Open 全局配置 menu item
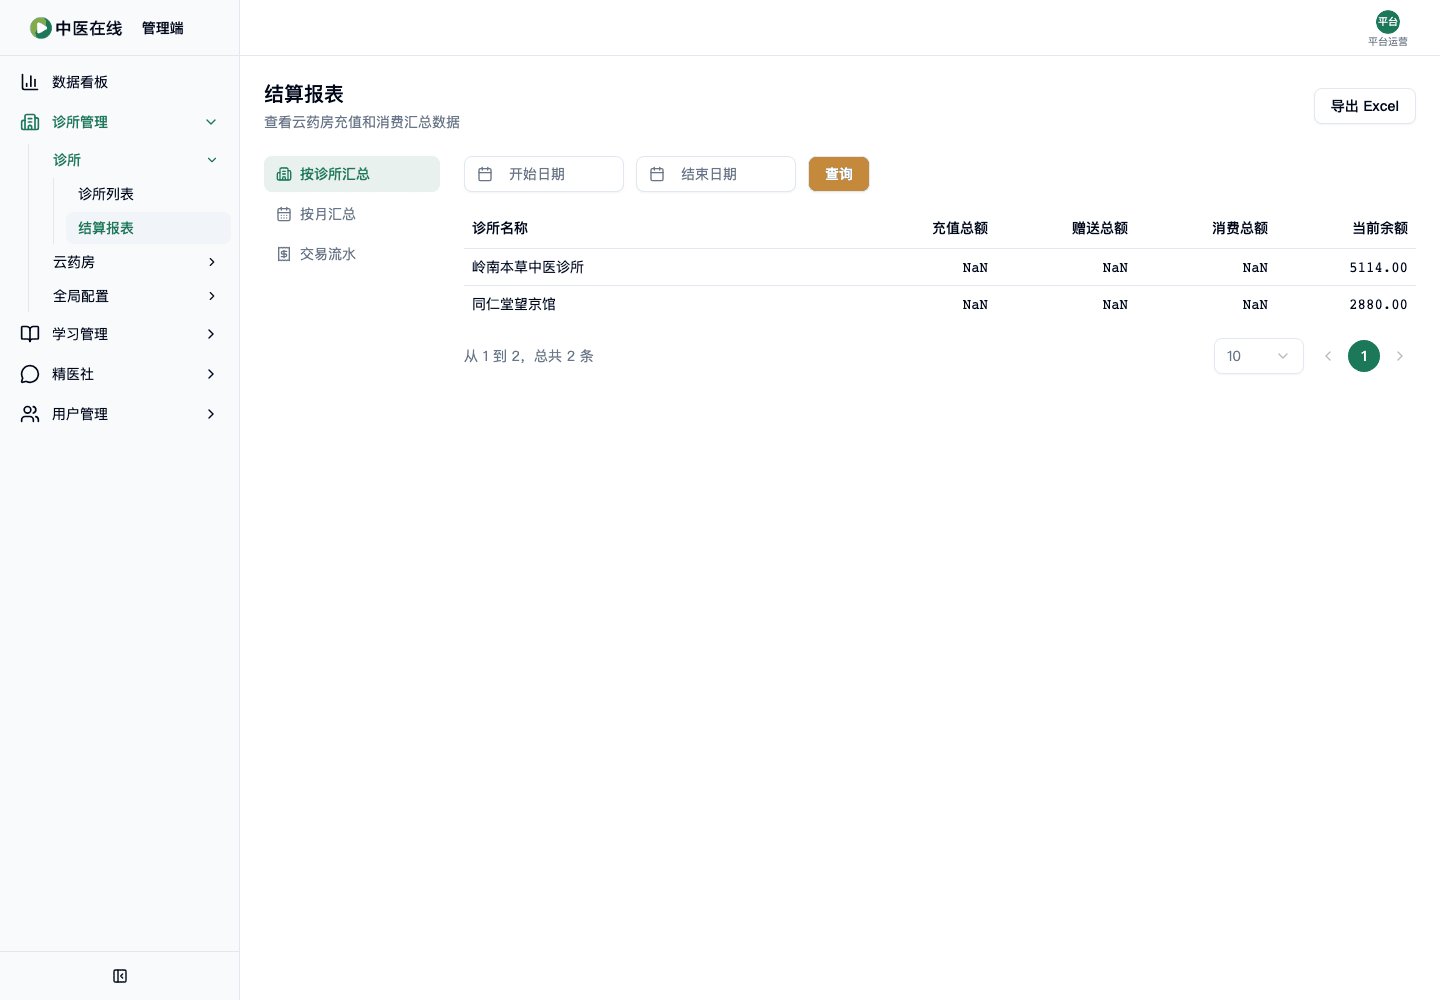Image resolution: width=1440 pixels, height=1000 pixels. tap(136, 296)
